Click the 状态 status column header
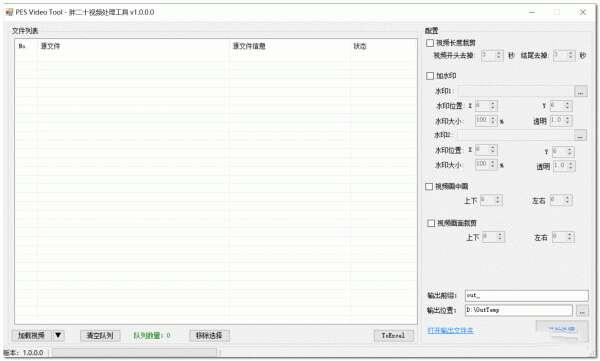This screenshot has height=361, width=600. pyautogui.click(x=383, y=46)
